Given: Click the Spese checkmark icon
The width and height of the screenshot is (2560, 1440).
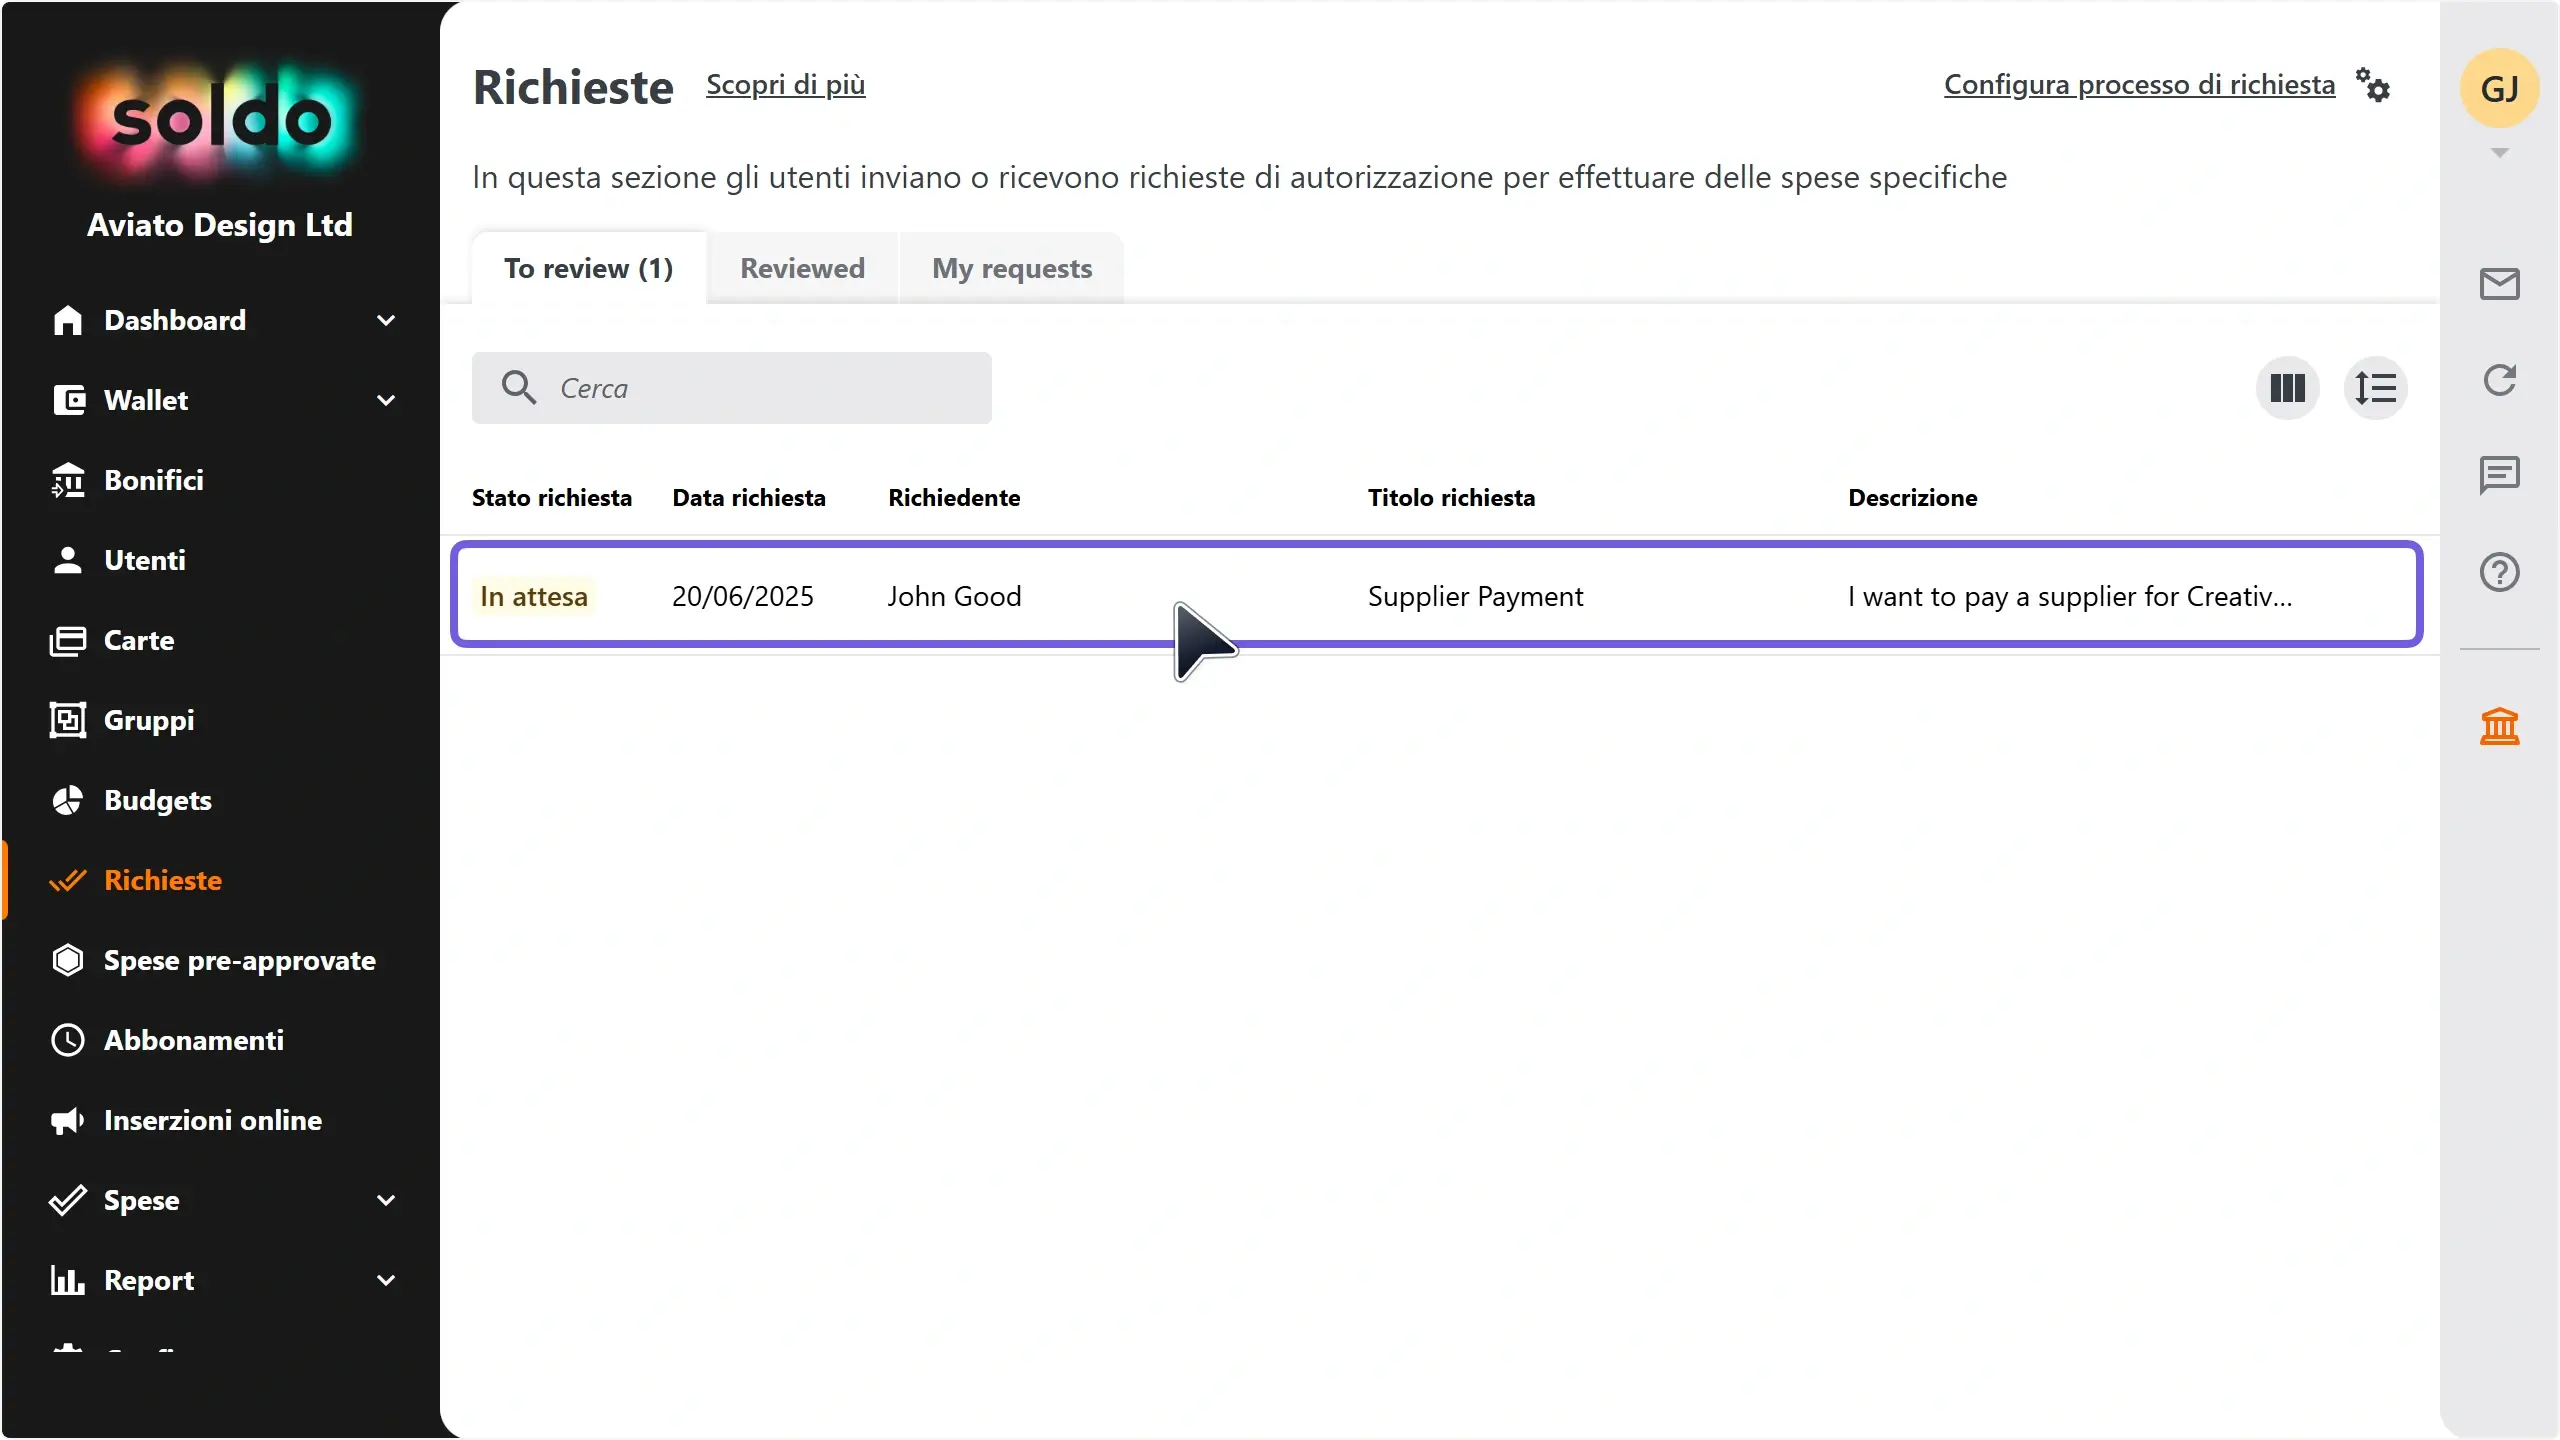Looking at the screenshot, I should [x=67, y=1200].
